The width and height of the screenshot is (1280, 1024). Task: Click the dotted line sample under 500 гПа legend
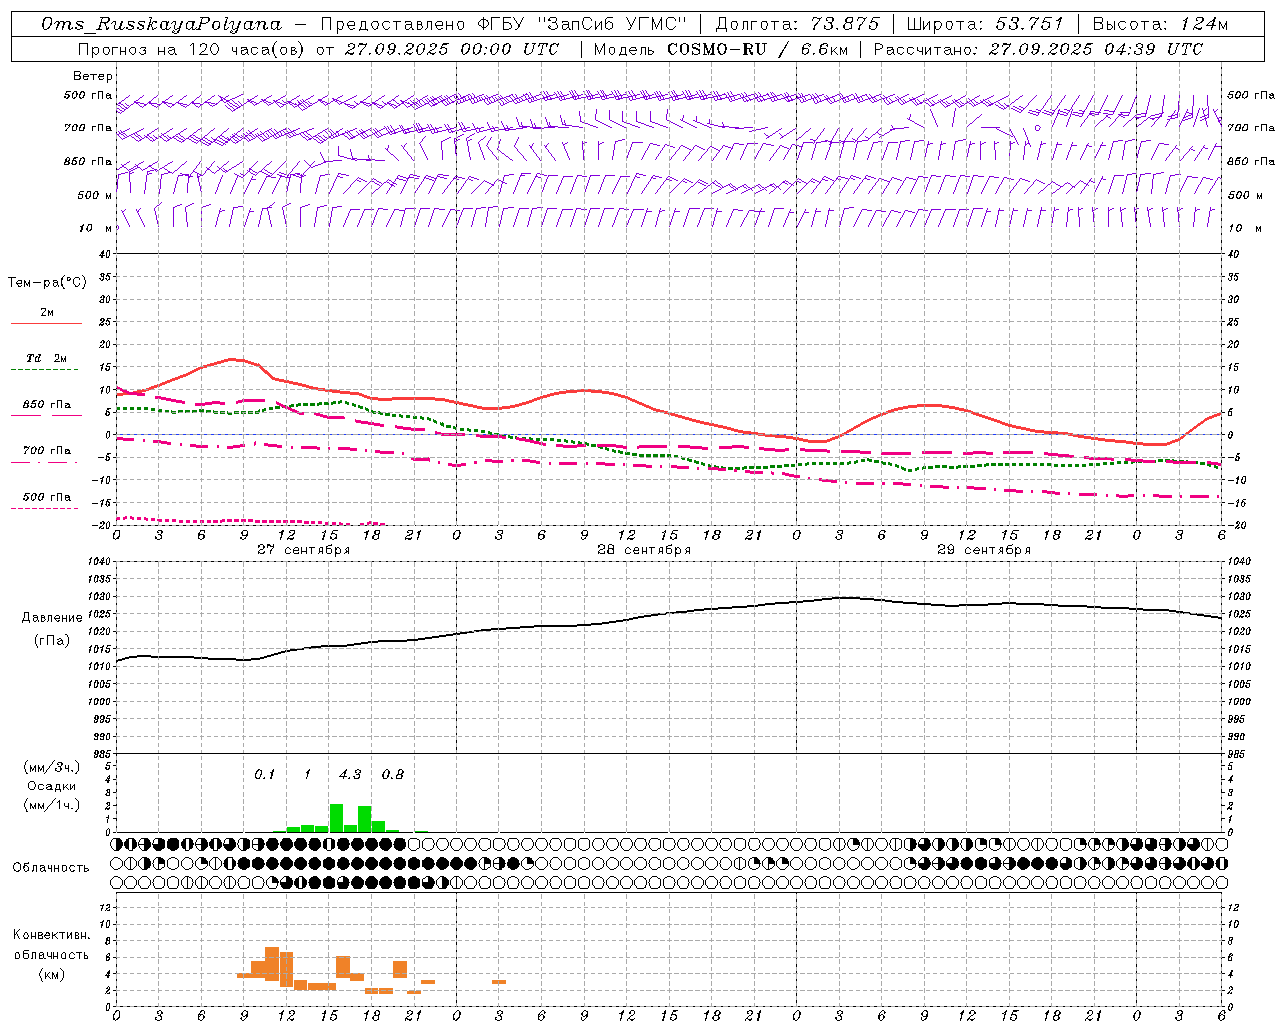[46, 508]
